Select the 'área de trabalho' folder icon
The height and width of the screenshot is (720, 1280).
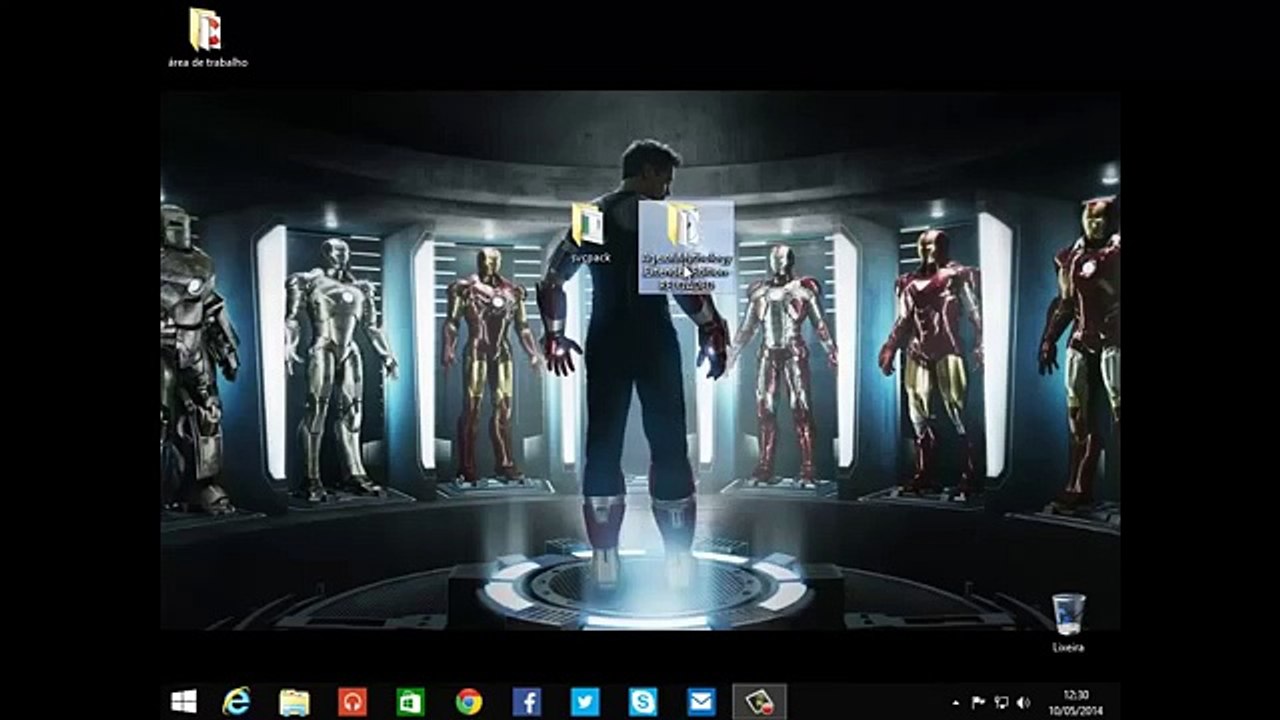(207, 37)
